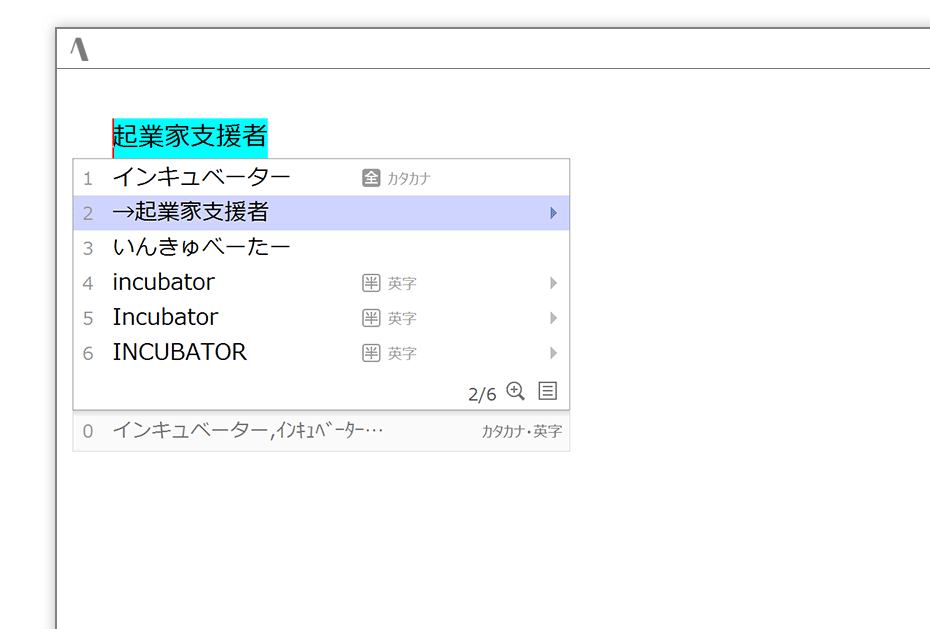Click the half-width 半 icon next to incubator

371,283
